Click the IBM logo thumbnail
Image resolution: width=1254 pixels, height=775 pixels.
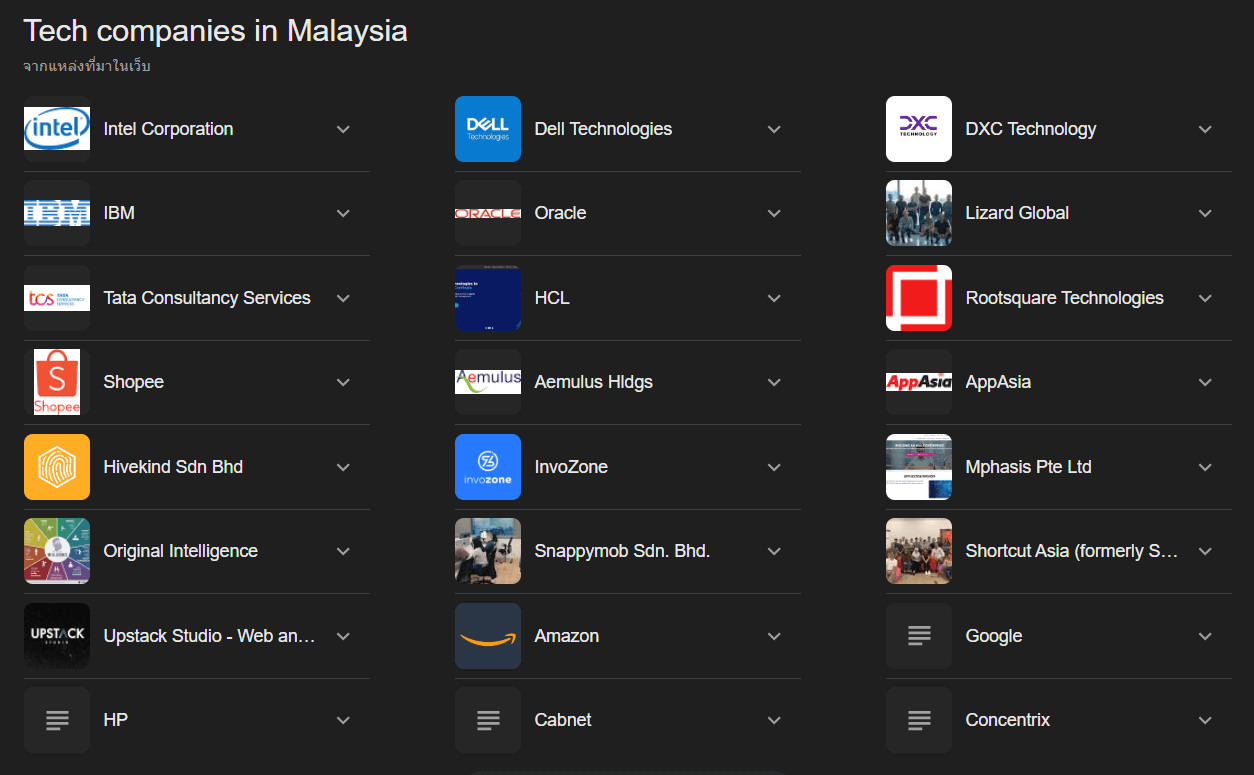(57, 213)
